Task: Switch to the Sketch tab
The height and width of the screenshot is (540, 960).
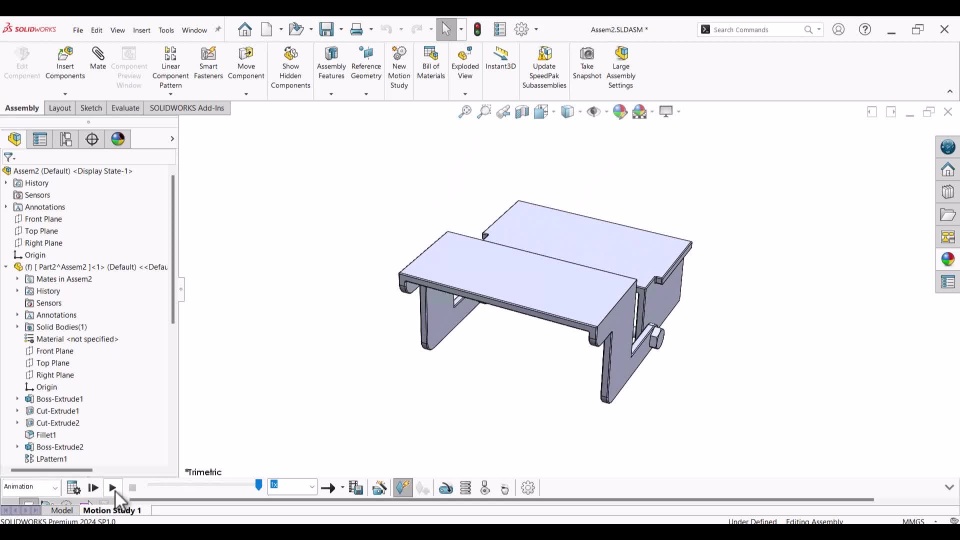Action: 91,108
